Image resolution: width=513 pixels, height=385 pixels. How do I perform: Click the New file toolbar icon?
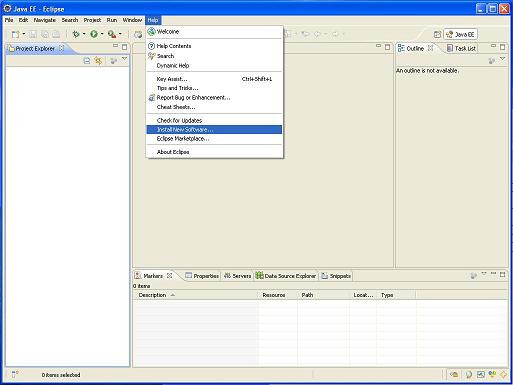[15, 34]
